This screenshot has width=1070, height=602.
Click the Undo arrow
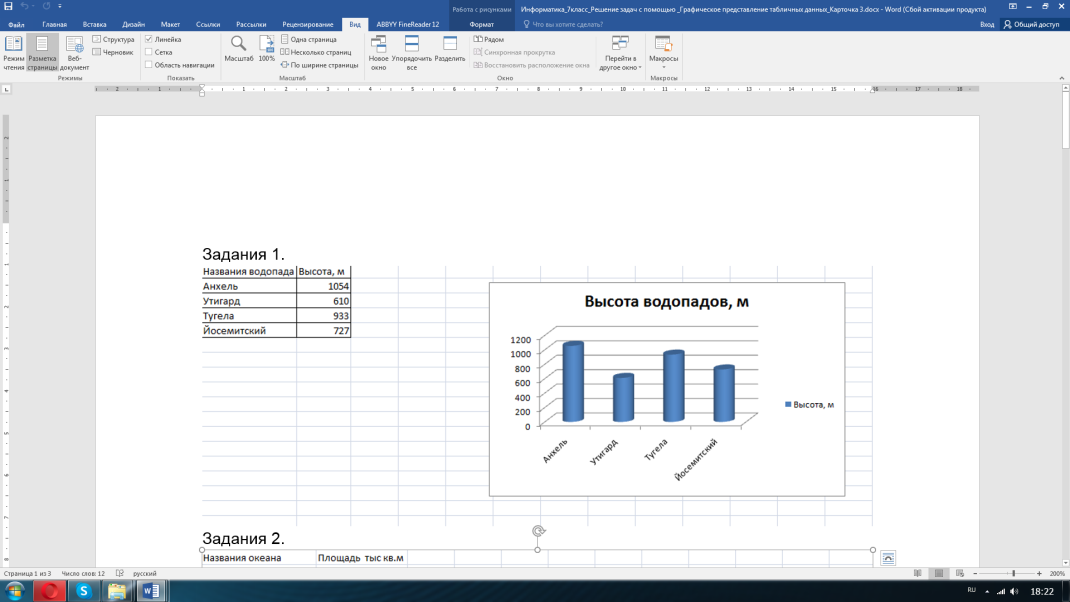(x=25, y=6)
